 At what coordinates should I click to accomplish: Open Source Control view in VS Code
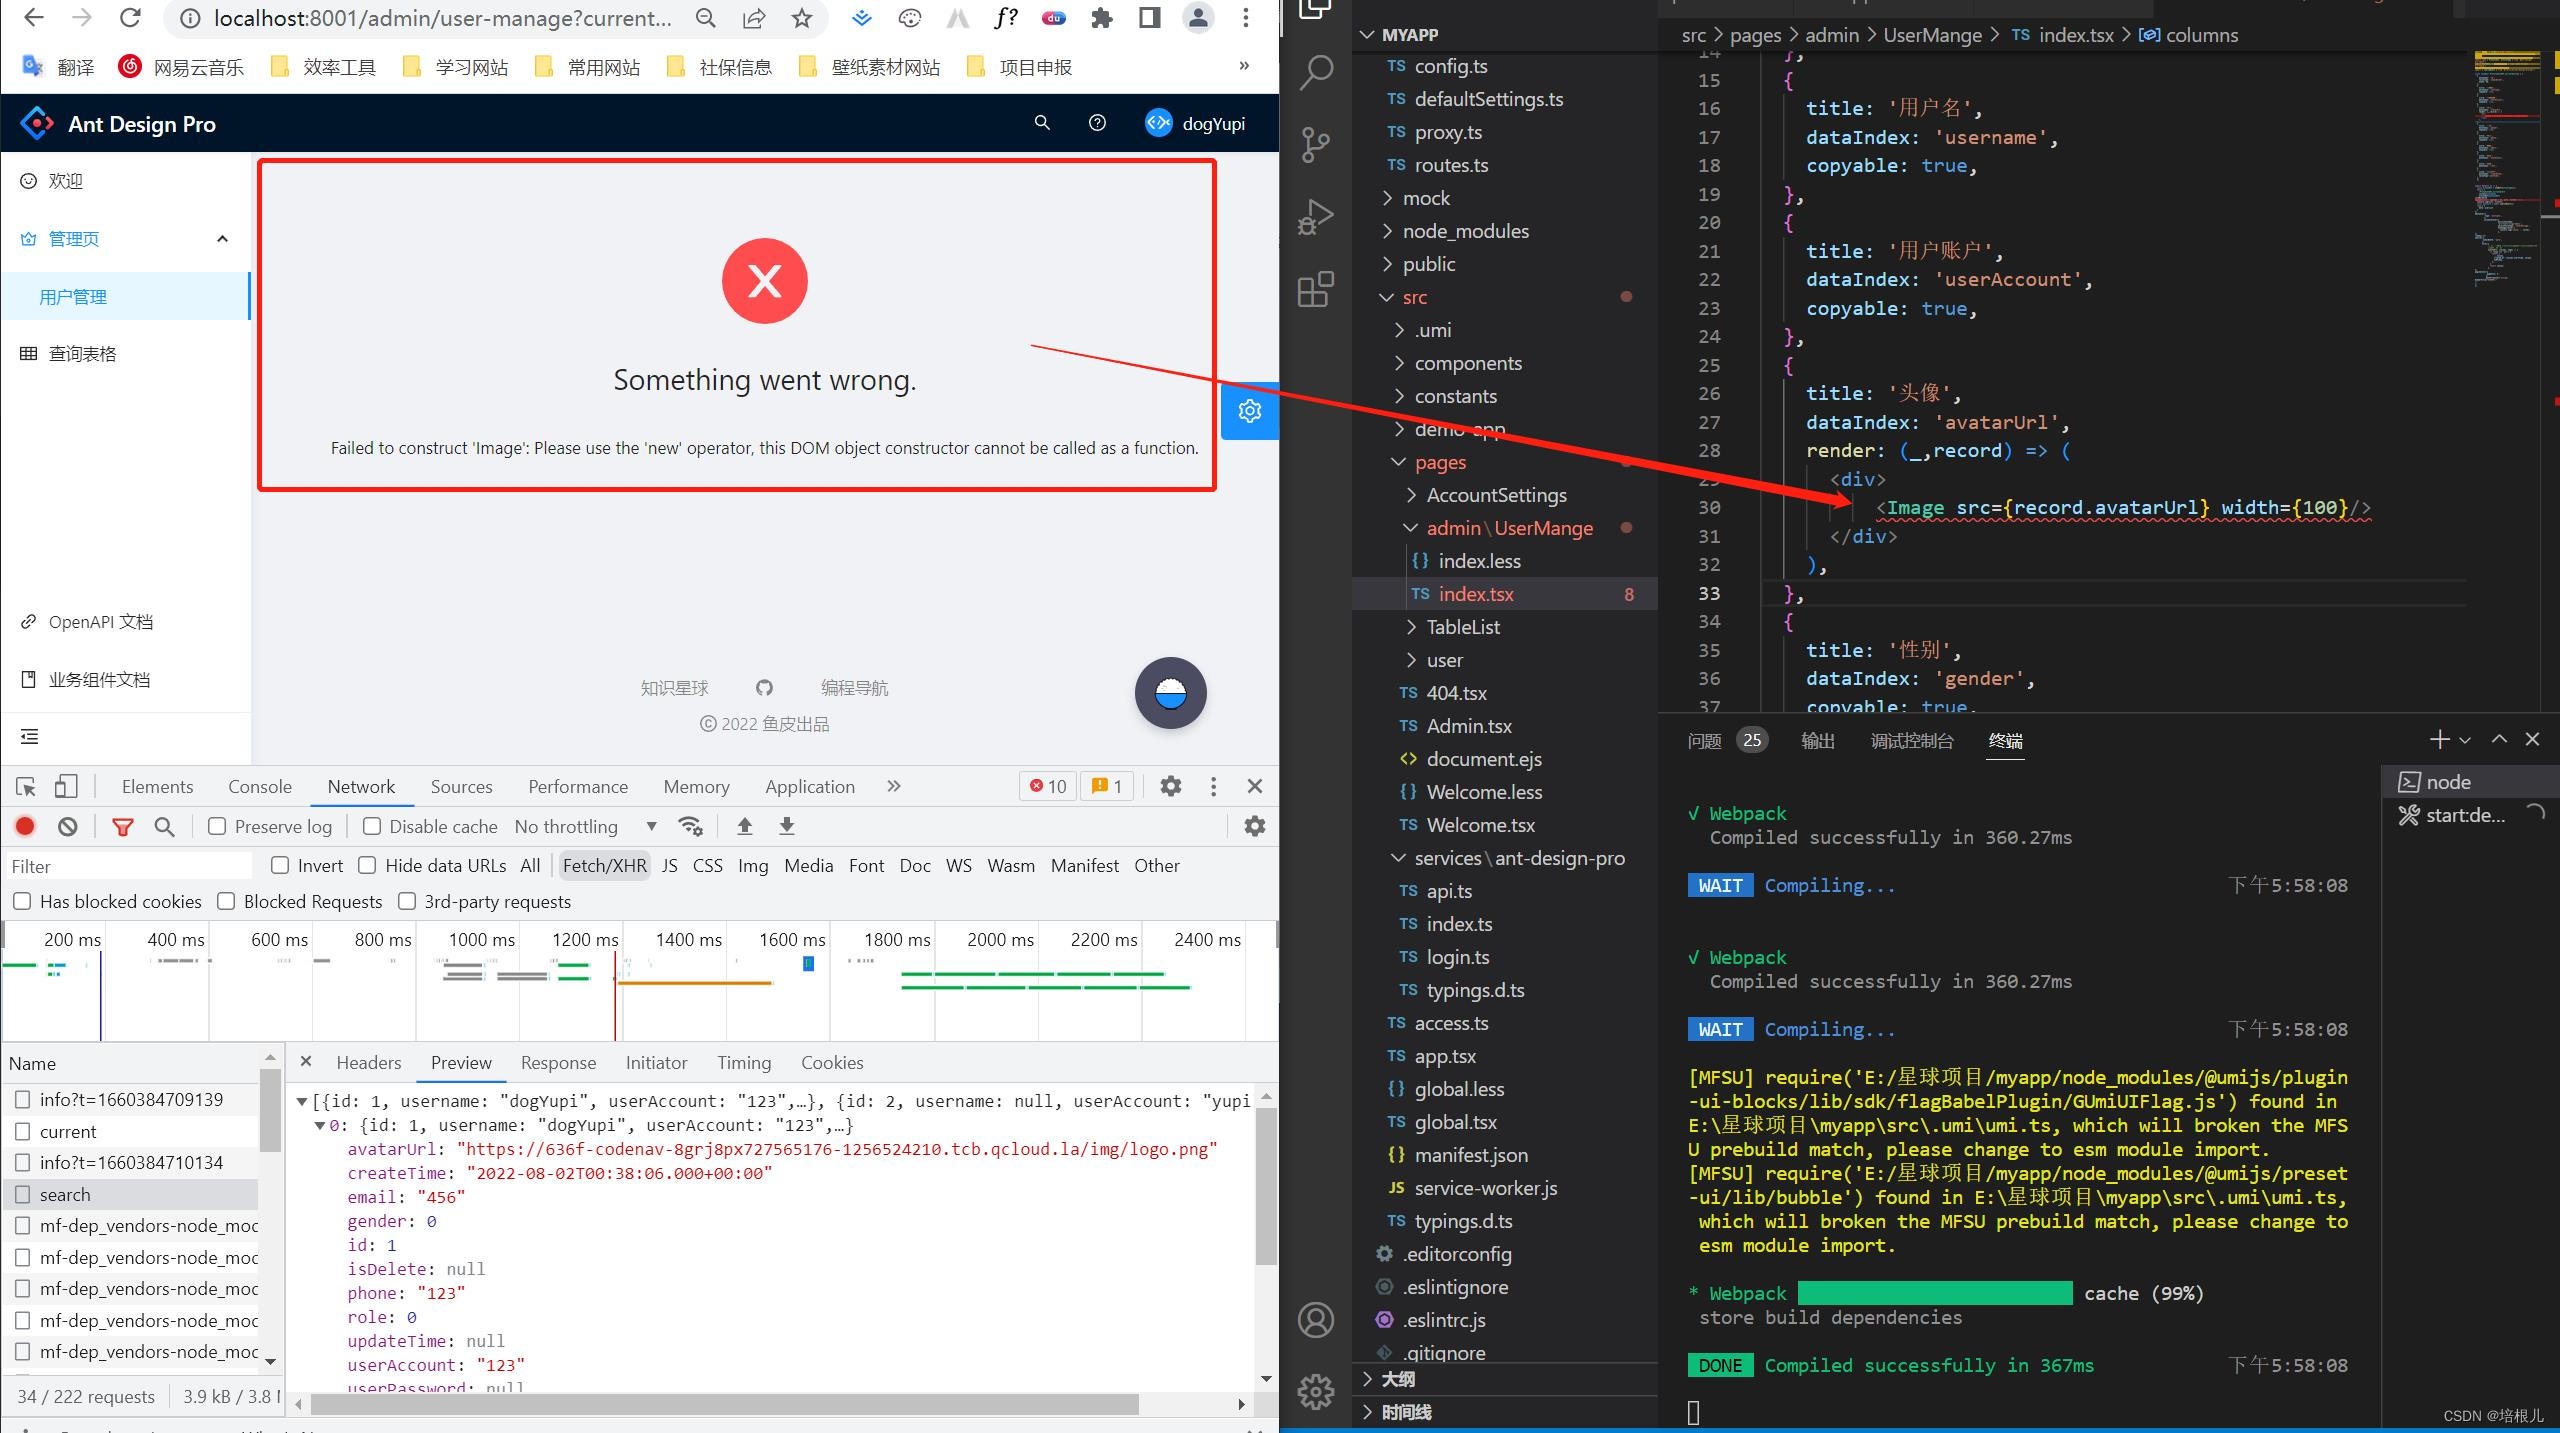click(1315, 145)
